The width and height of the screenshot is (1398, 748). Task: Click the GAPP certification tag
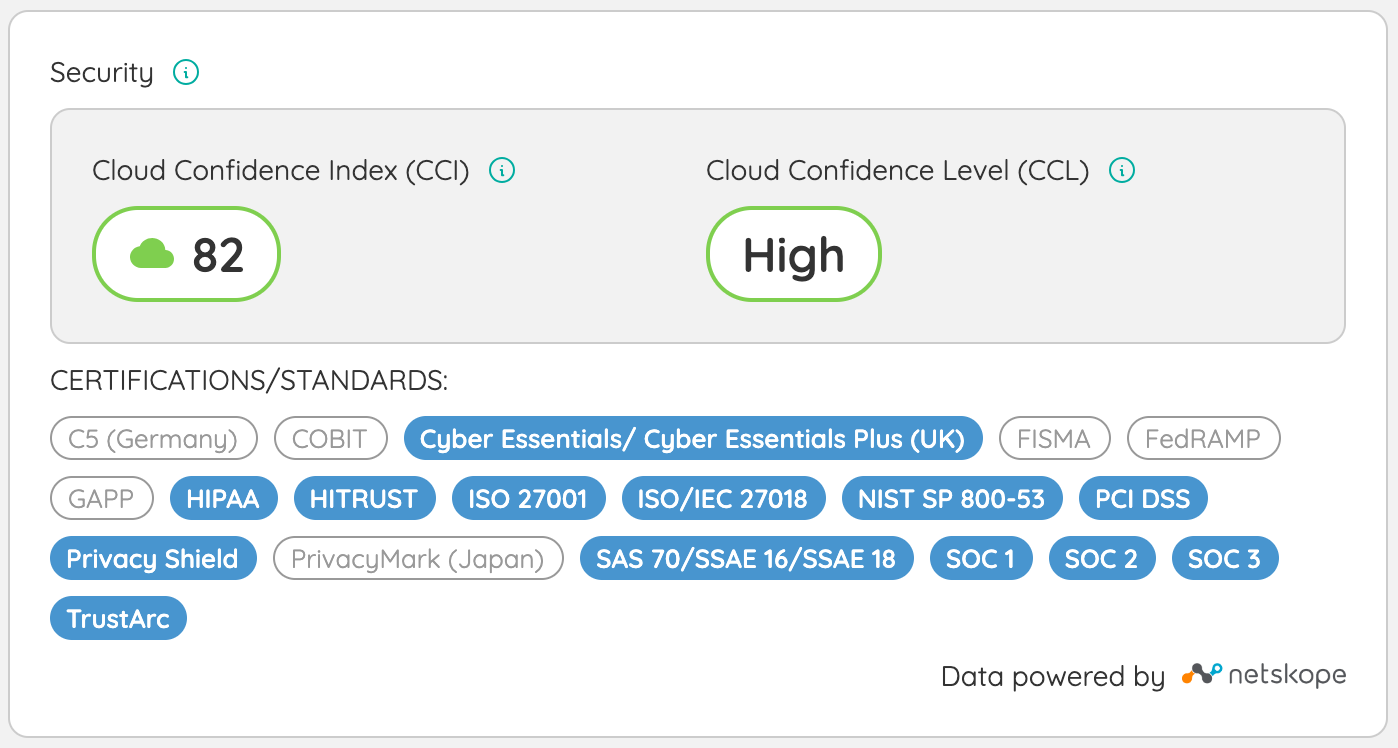coord(102,498)
